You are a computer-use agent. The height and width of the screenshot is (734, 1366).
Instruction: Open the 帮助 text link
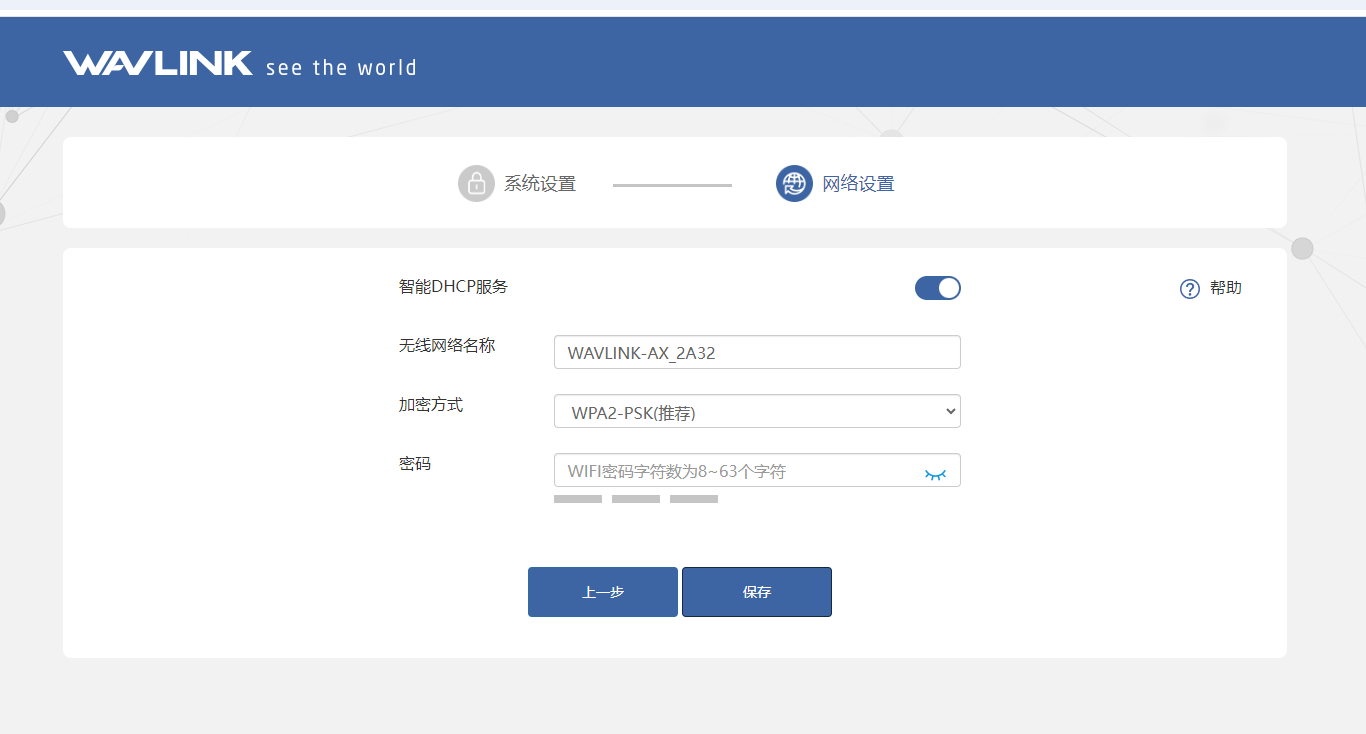coord(1226,288)
